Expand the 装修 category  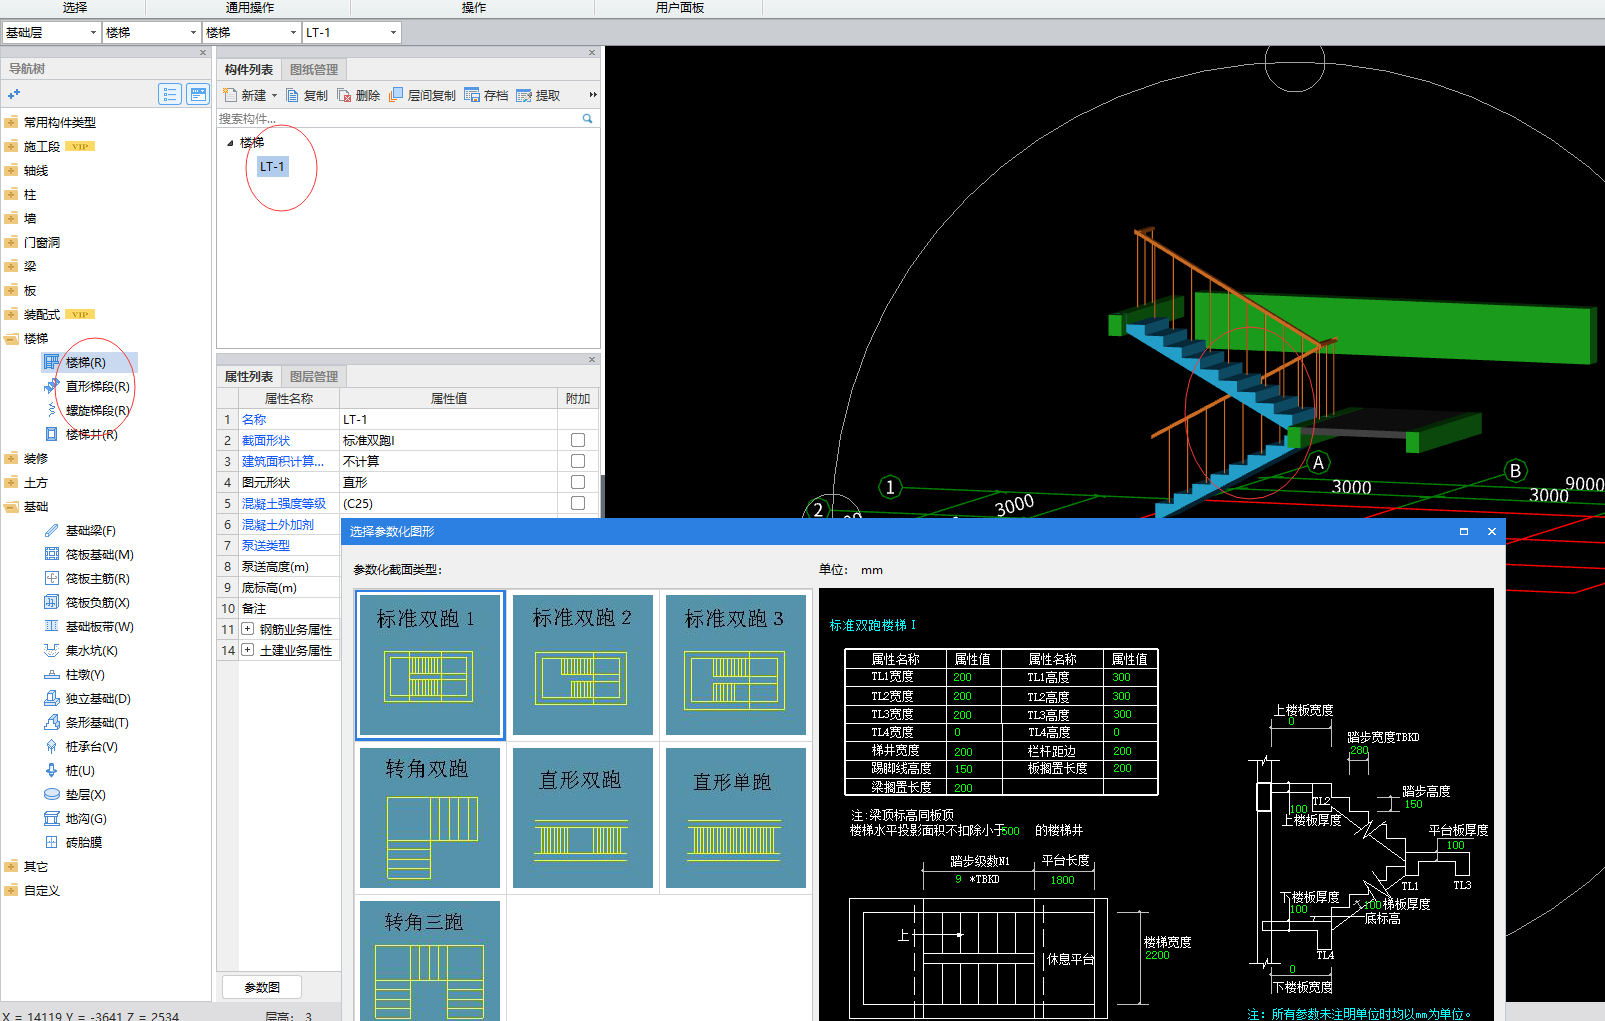point(11,458)
